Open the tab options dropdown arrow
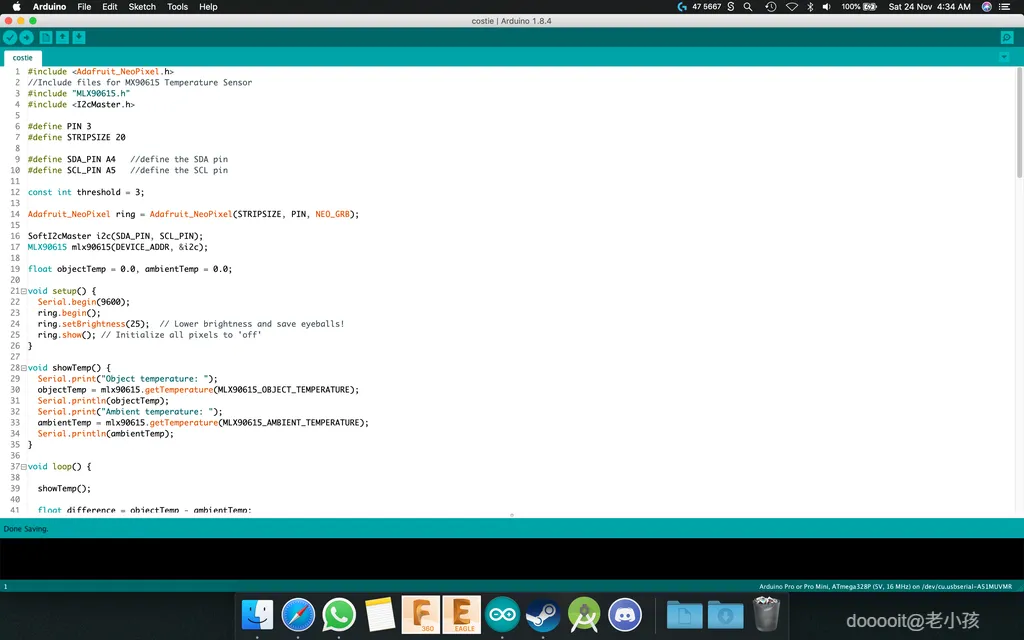This screenshot has width=1024, height=640. point(1004,57)
